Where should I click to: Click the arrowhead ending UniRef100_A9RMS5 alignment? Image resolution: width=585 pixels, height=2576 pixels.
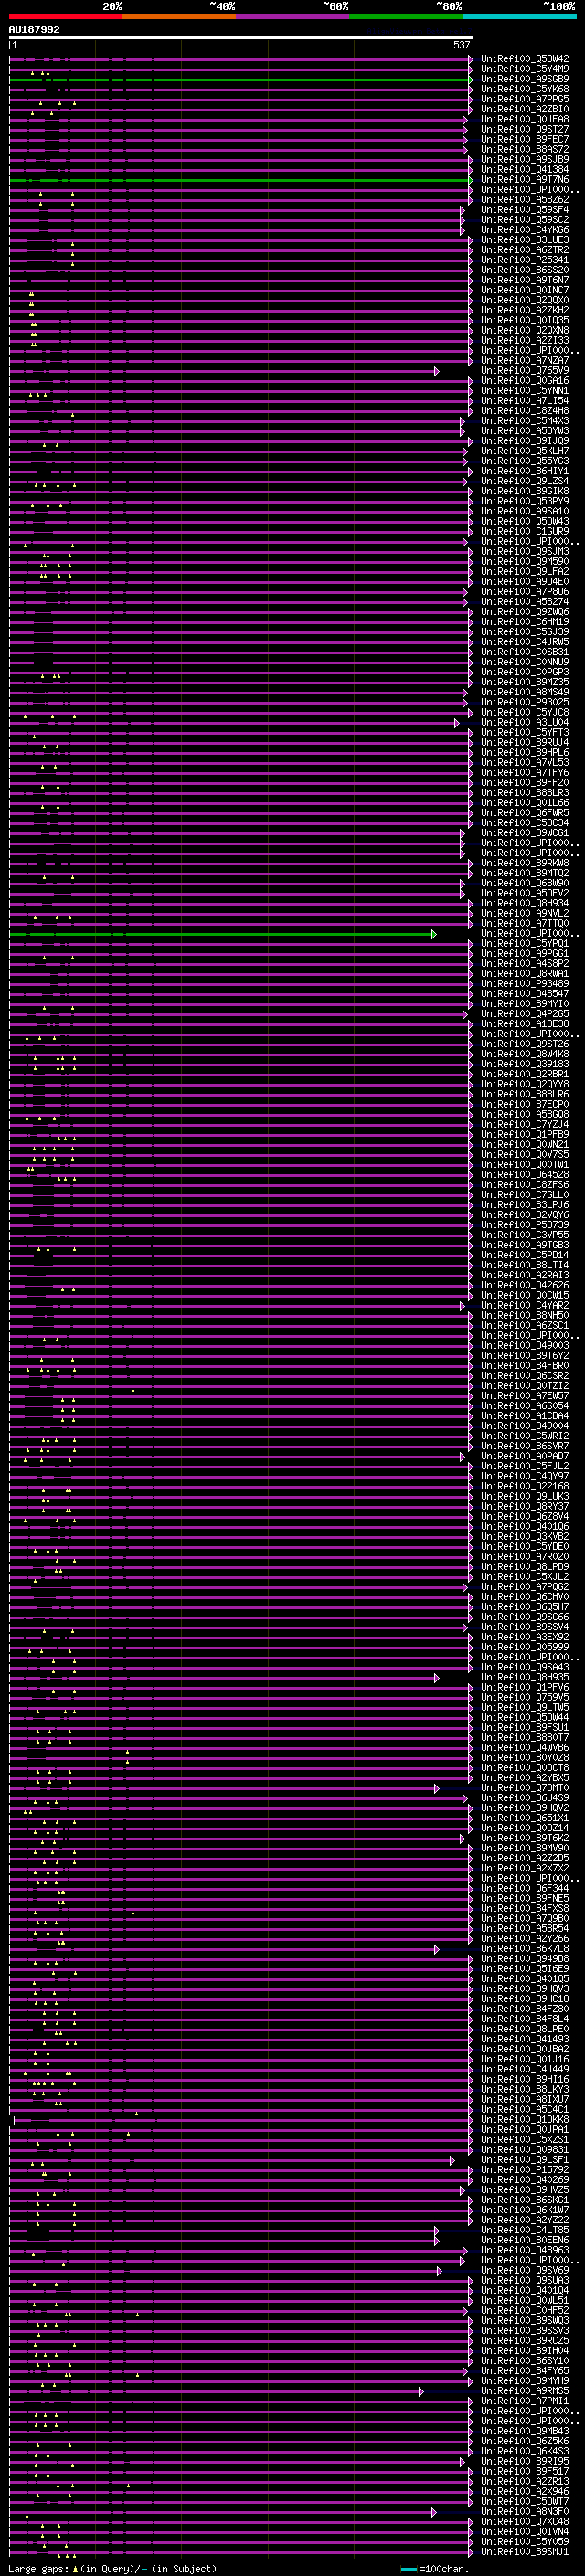(x=421, y=2392)
